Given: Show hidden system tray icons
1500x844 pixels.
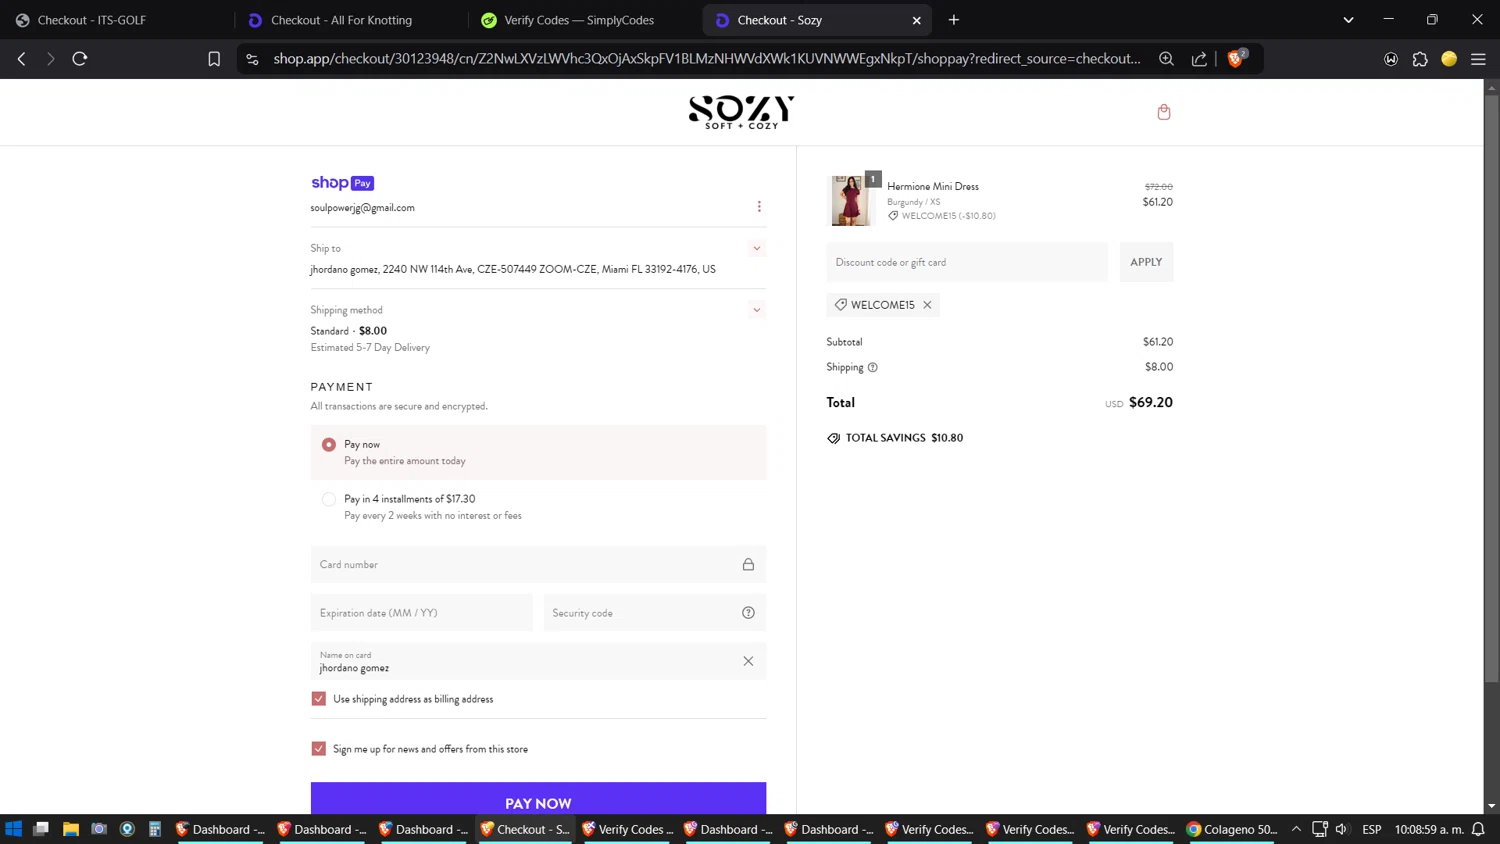Looking at the screenshot, I should tap(1296, 829).
